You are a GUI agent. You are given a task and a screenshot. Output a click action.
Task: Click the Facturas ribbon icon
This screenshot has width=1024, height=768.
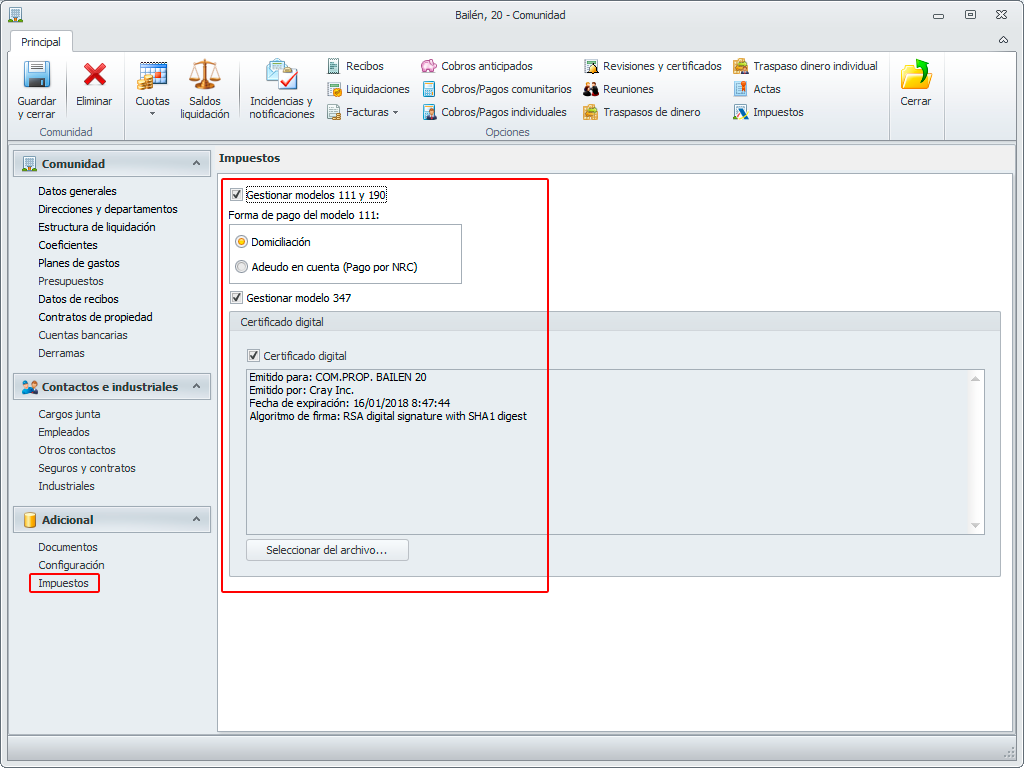(x=334, y=112)
